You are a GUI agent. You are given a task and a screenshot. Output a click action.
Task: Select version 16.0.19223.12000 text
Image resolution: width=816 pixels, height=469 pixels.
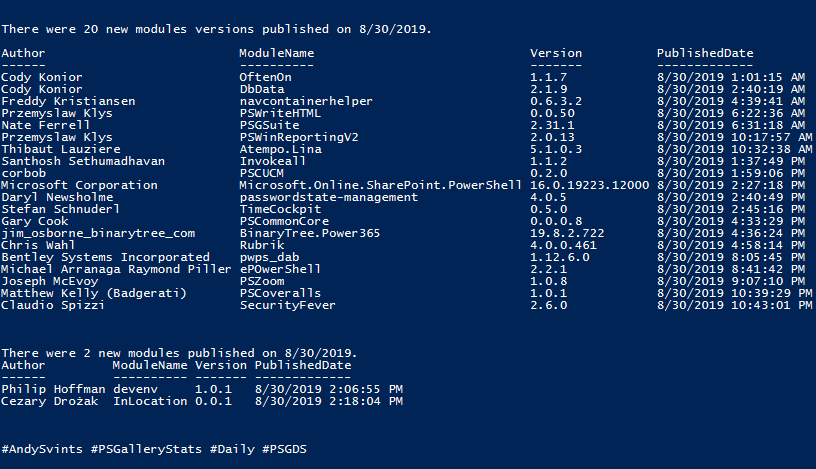point(590,185)
